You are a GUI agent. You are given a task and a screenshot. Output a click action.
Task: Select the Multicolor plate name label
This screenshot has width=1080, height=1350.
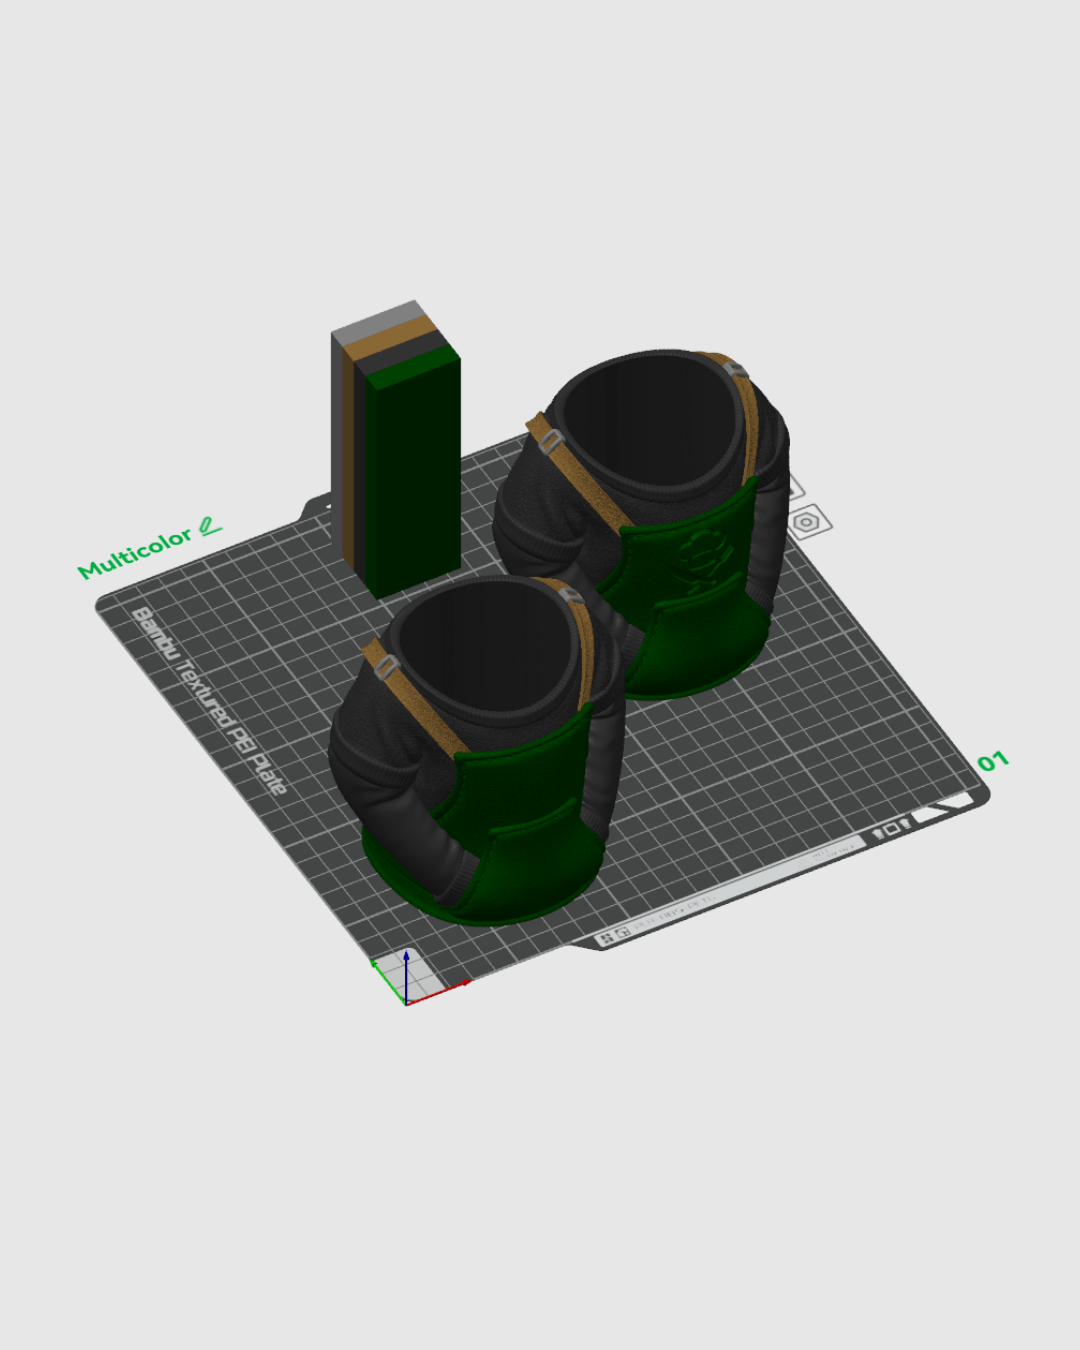tap(134, 553)
